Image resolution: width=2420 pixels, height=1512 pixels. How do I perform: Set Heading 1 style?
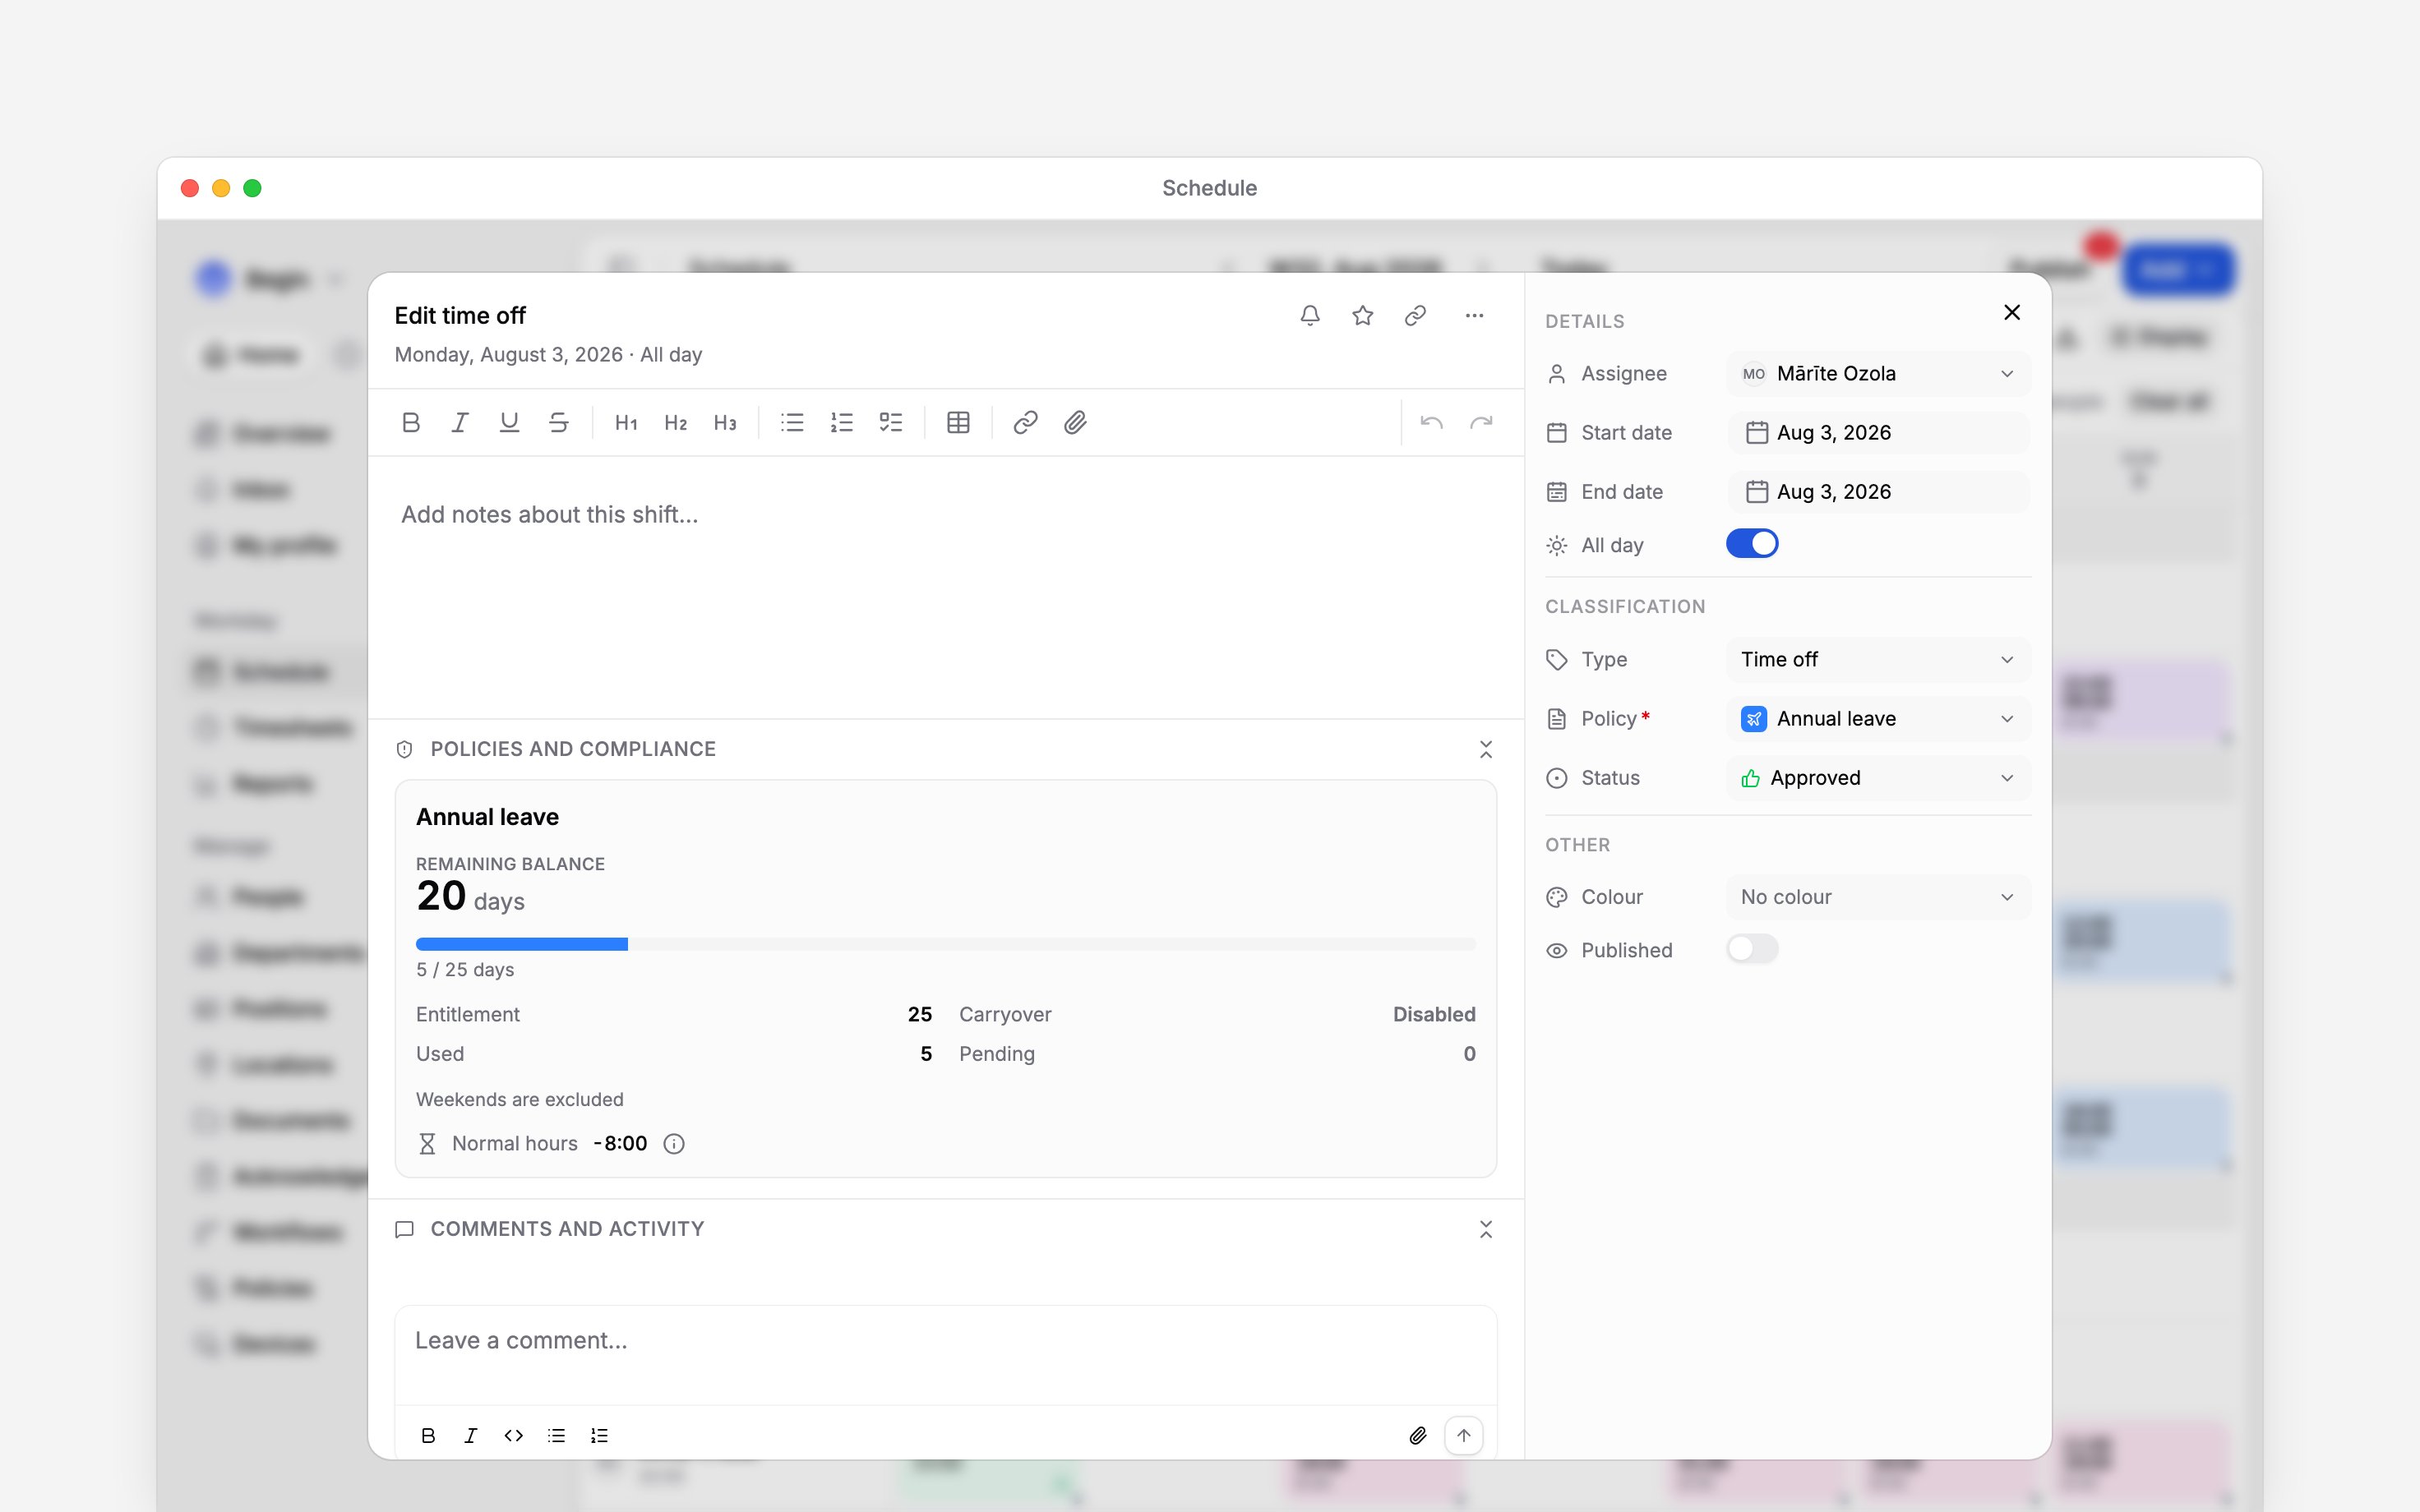[626, 423]
